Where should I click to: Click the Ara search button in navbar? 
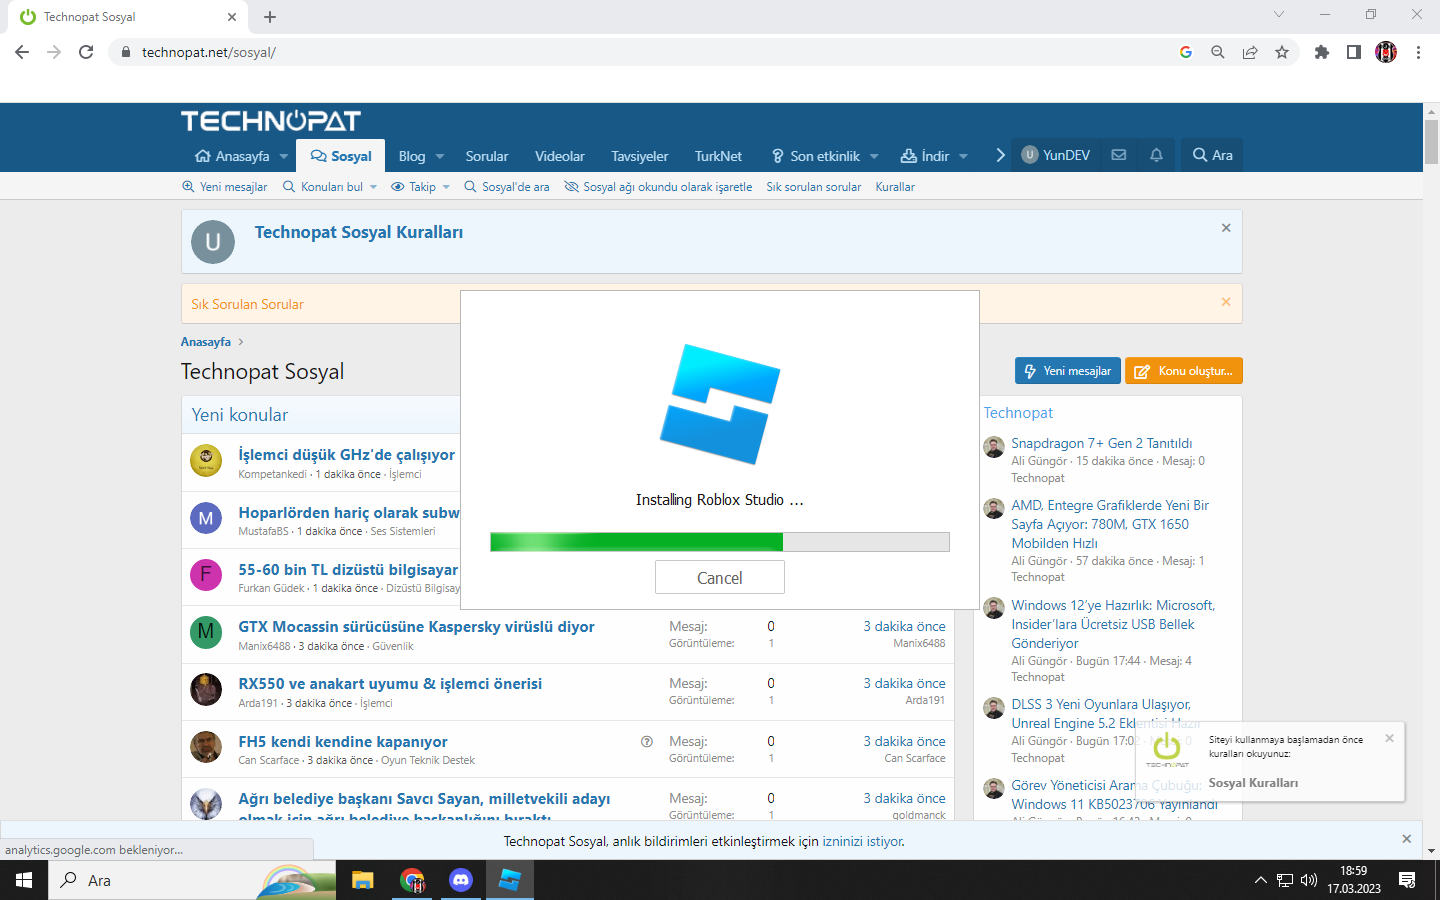[1212, 155]
